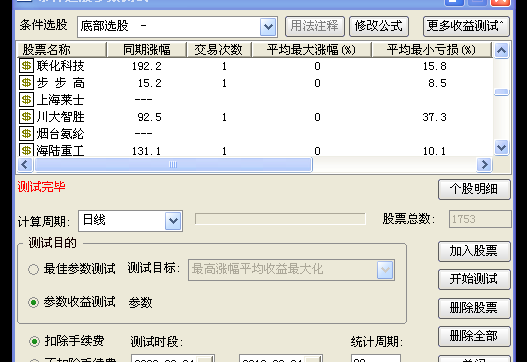The width and height of the screenshot is (527, 362).
Task: Click the 用法注释 button
Action: pos(315,26)
